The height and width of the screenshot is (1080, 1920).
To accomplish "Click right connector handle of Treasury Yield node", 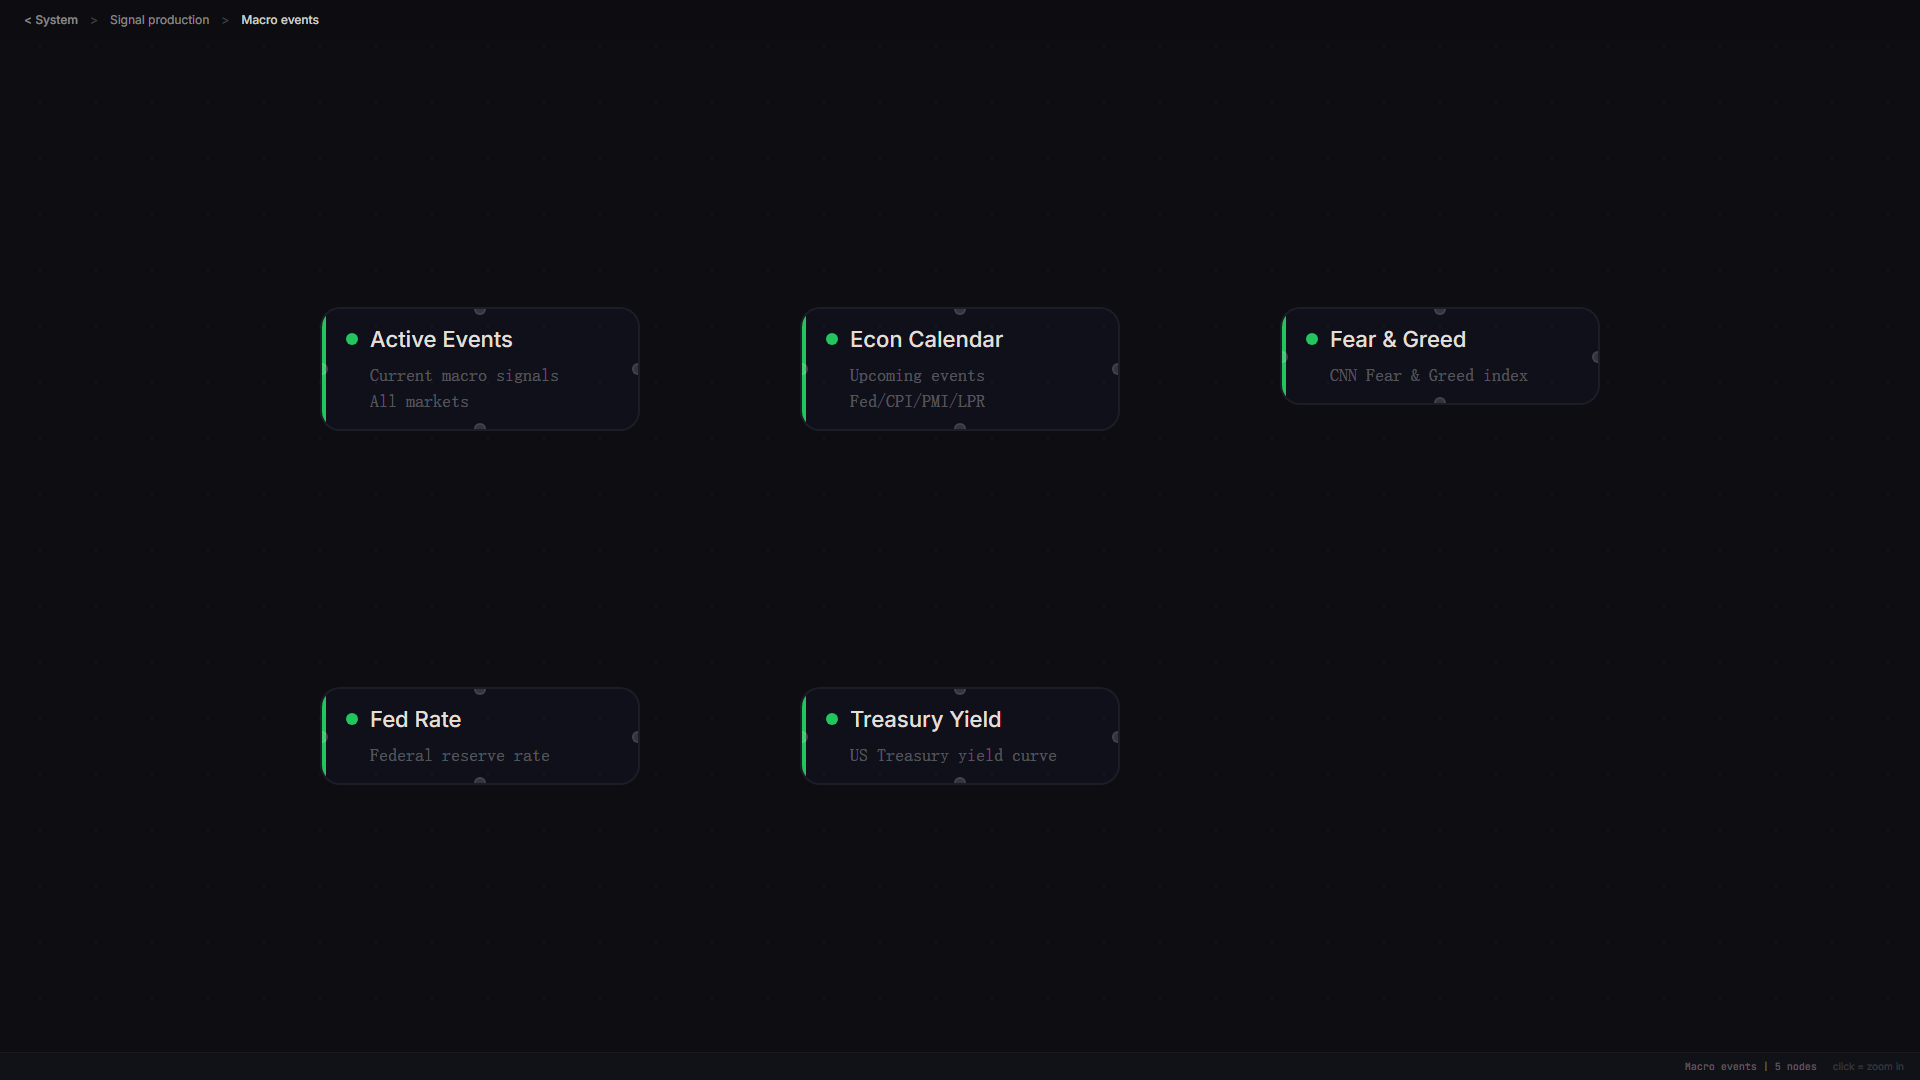I will (x=1116, y=737).
